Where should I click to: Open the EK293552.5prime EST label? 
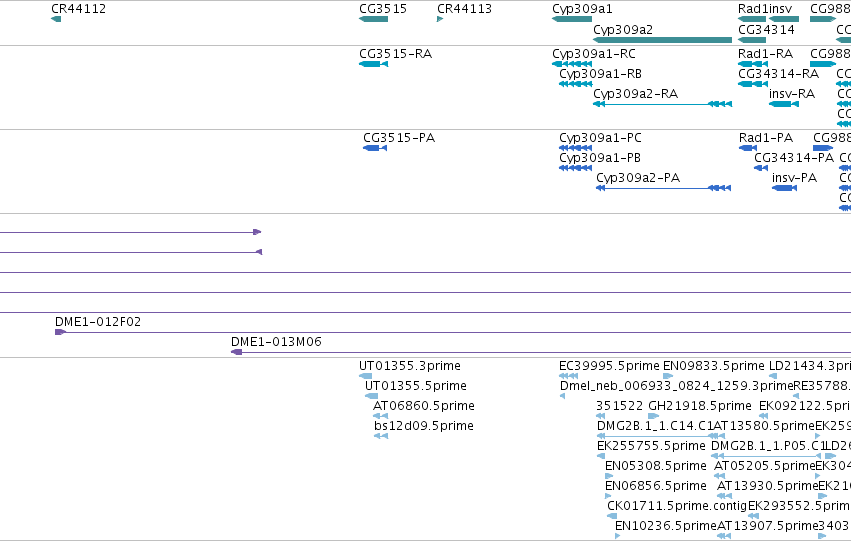coord(799,506)
